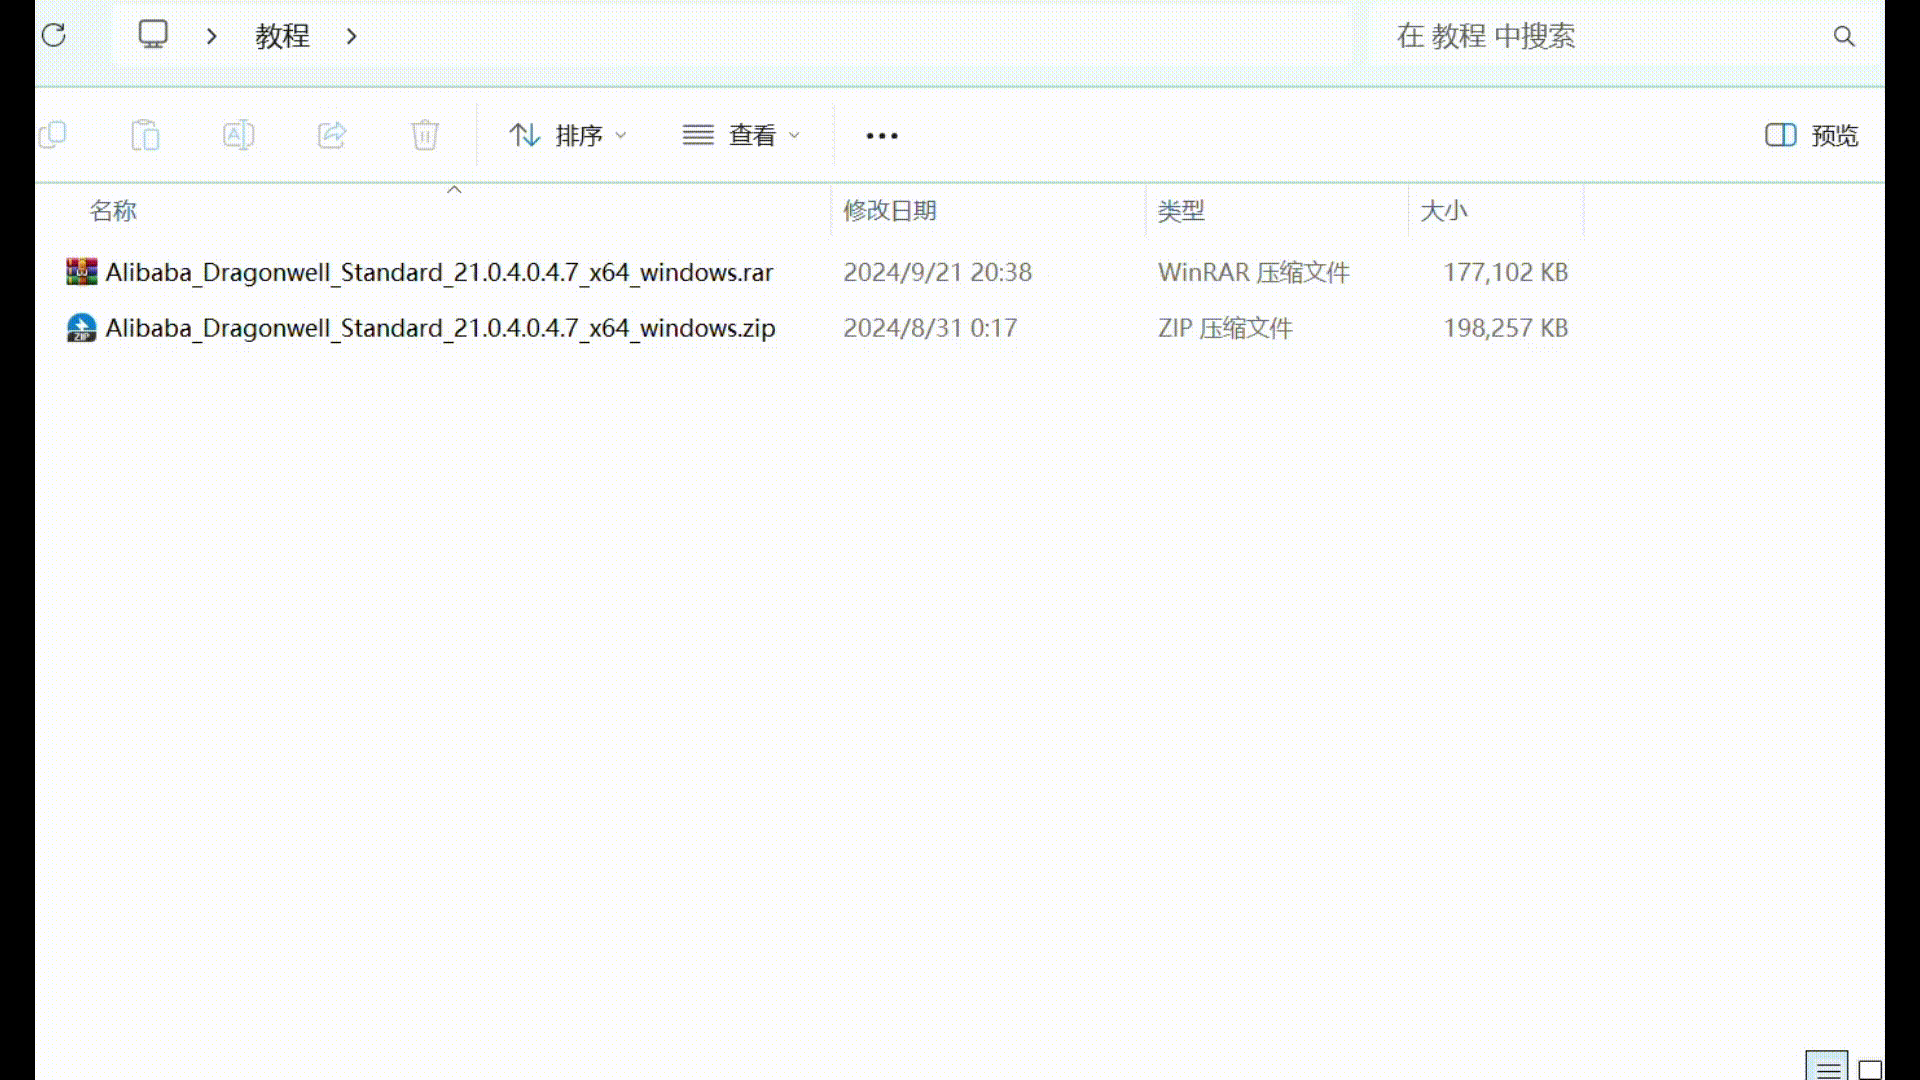Rename the selected item
Image resolution: width=1920 pixels, height=1080 pixels.
click(x=239, y=135)
